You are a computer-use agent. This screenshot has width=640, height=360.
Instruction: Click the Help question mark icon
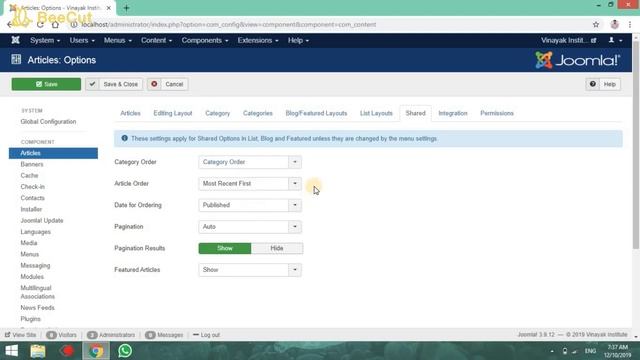pyautogui.click(x=593, y=84)
